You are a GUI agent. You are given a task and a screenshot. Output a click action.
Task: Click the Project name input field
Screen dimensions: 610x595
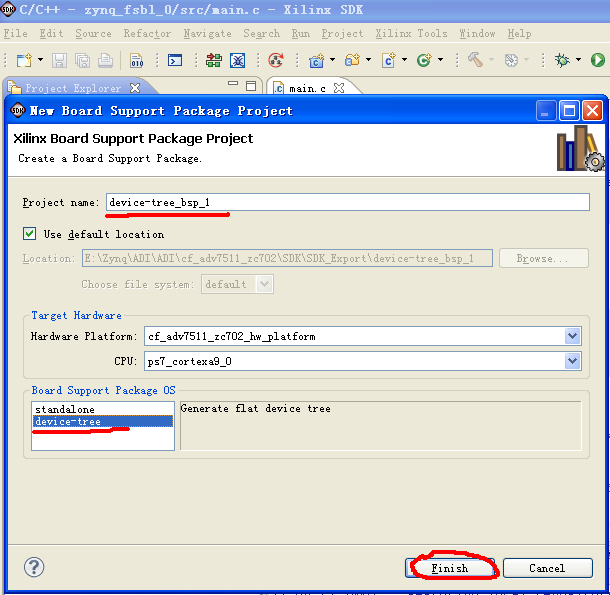347,202
